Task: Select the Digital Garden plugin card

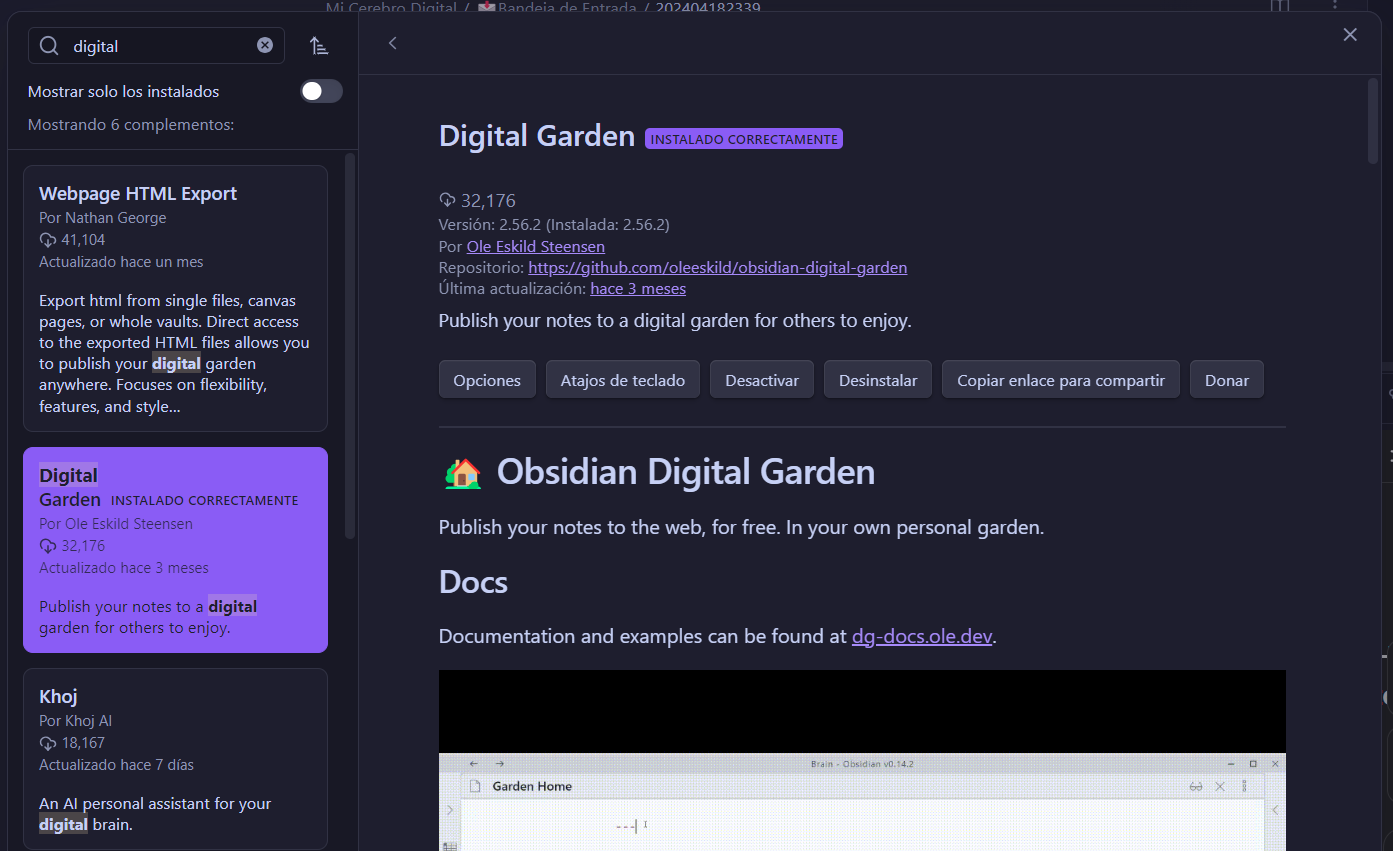Action: point(175,550)
